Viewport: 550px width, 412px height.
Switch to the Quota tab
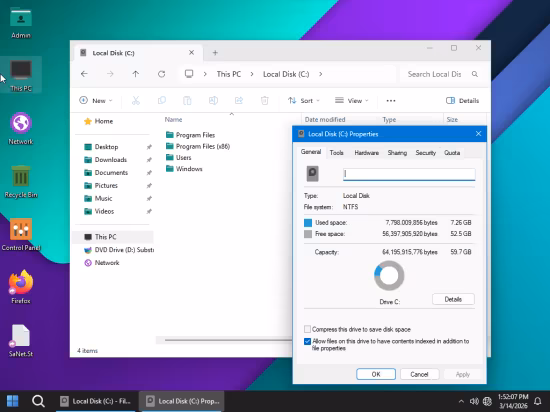(452, 153)
